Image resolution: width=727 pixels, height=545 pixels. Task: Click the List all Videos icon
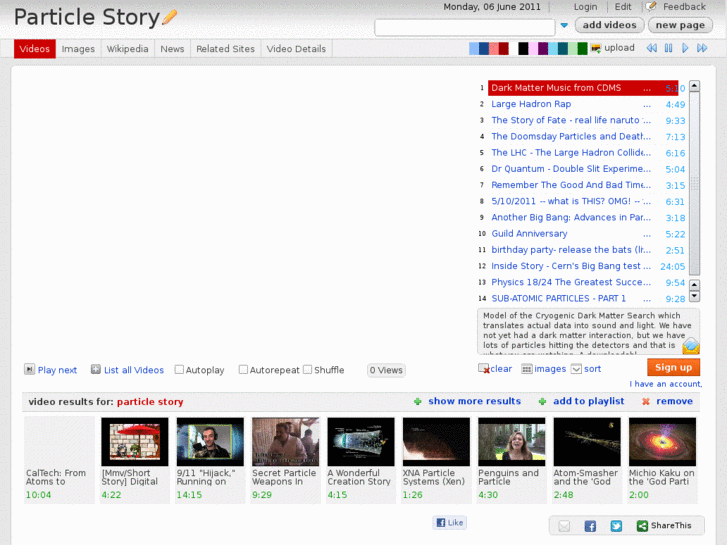coord(96,369)
